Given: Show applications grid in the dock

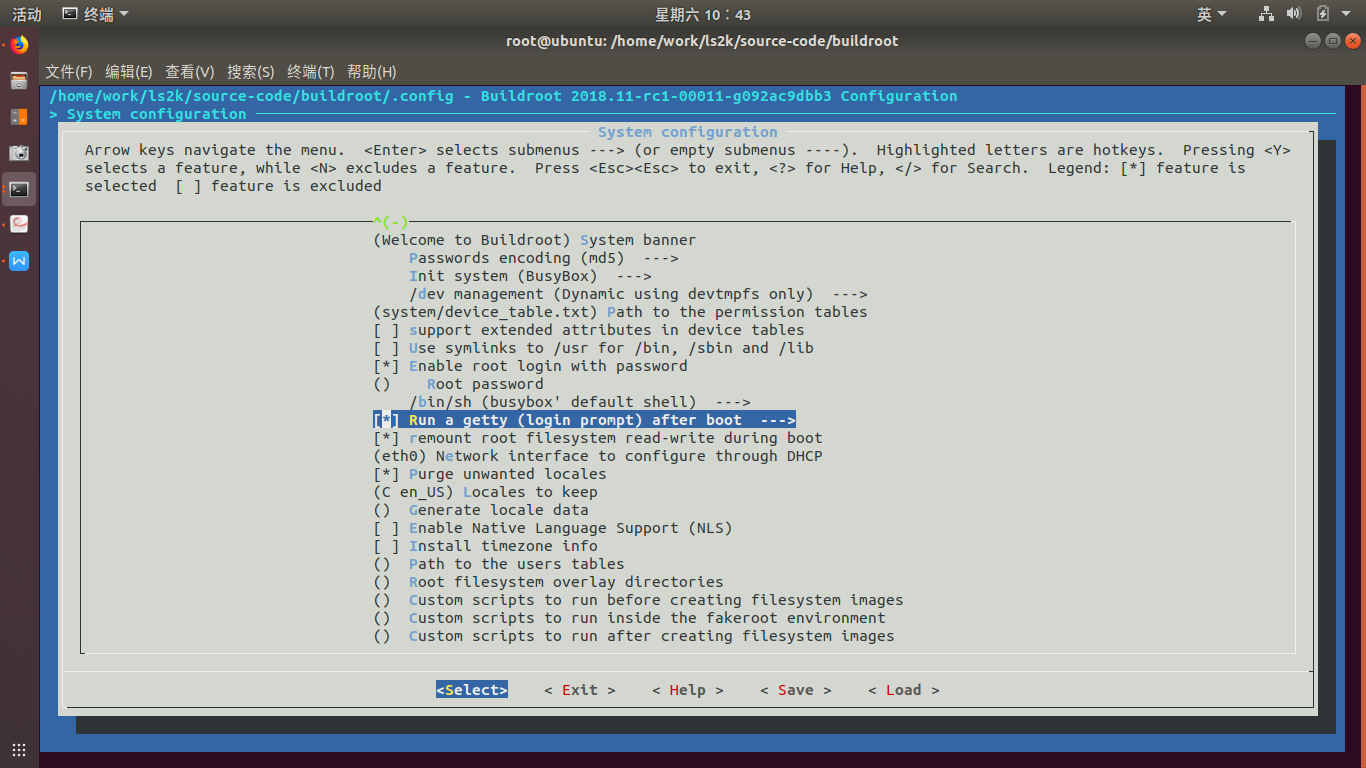Looking at the screenshot, I should pos(19,749).
